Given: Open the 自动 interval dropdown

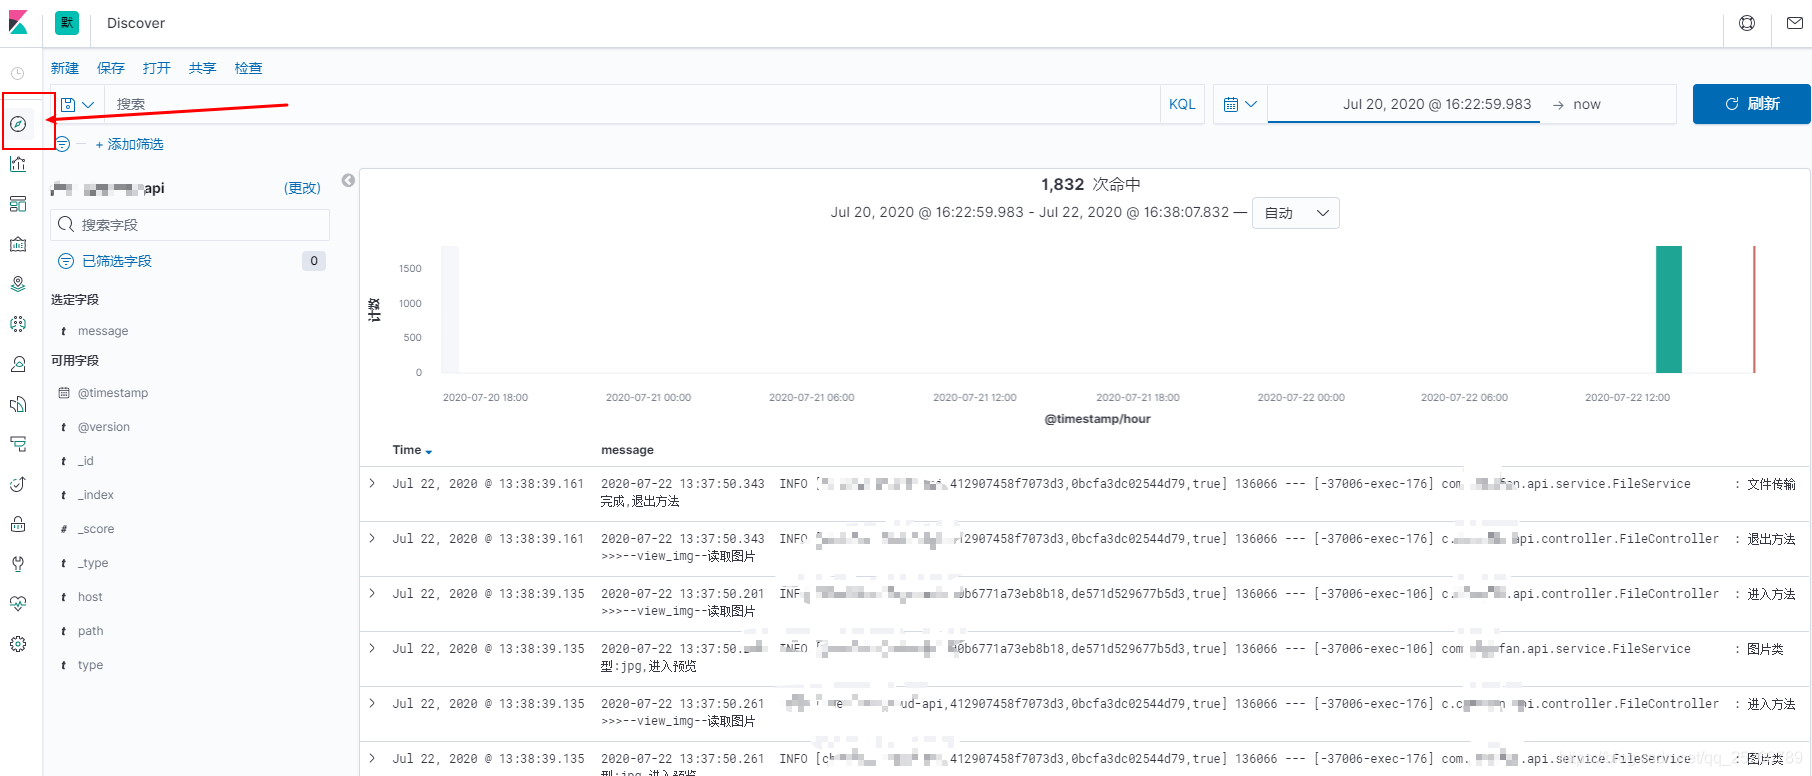Looking at the screenshot, I should [x=1296, y=213].
